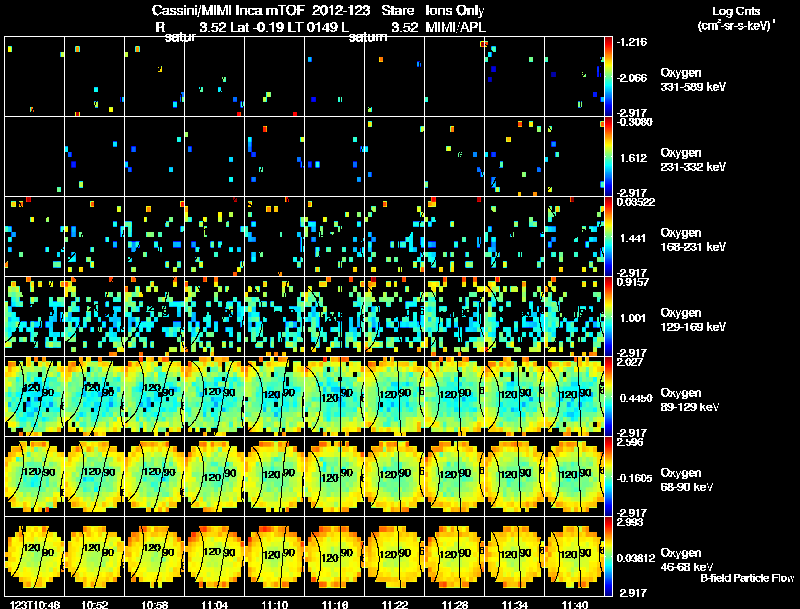
Task: Click the Oxygen 89-129 keV label
Action: point(690,400)
